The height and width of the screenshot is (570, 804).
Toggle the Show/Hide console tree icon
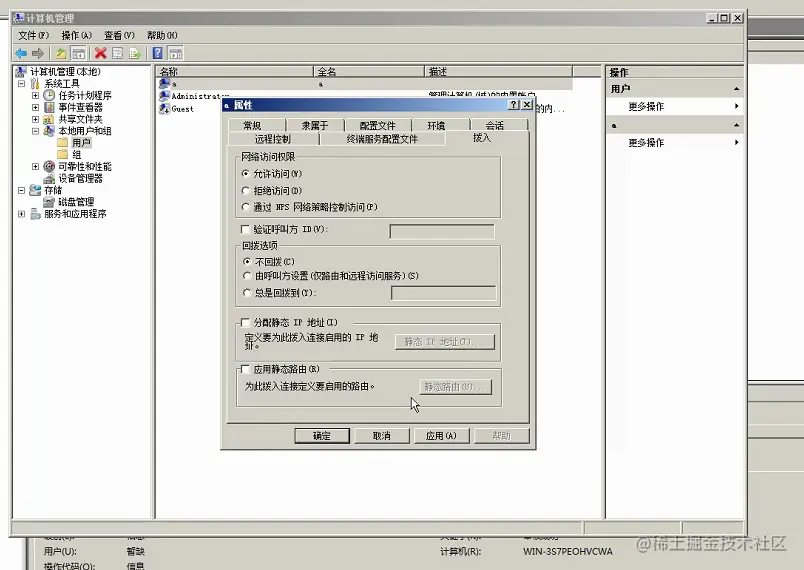coord(78,53)
